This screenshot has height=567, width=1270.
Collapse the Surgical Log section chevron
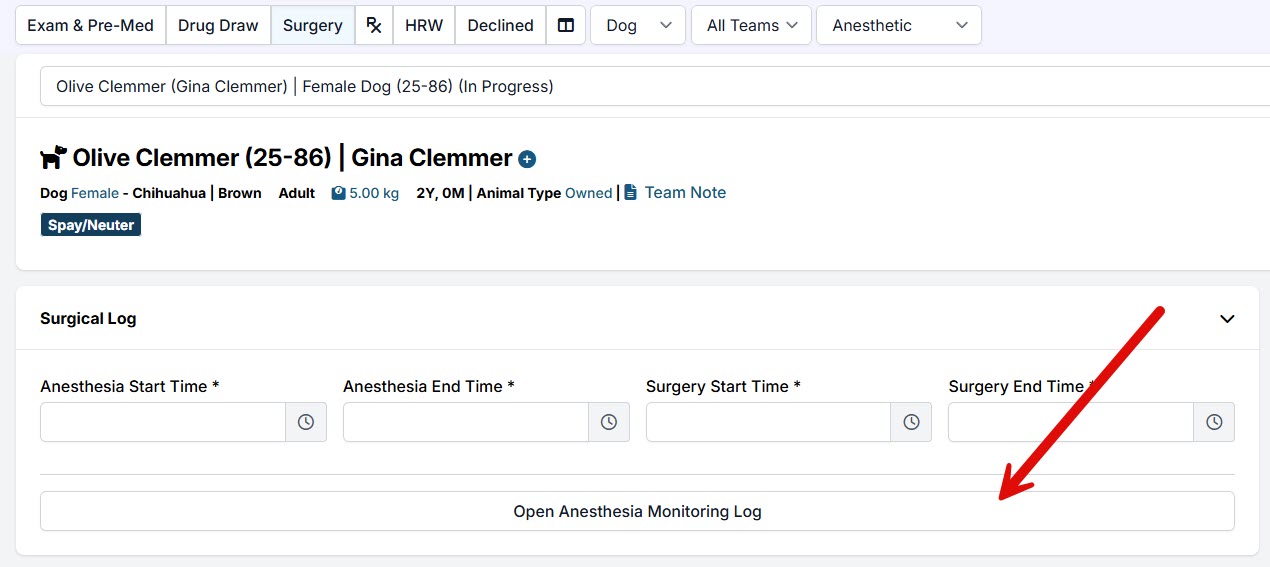(1228, 319)
